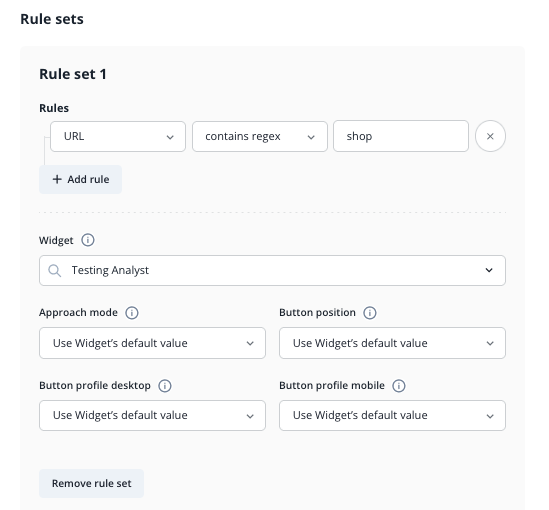The width and height of the screenshot is (549, 510).
Task: Focus the rule value field containing shop
Action: 401,136
